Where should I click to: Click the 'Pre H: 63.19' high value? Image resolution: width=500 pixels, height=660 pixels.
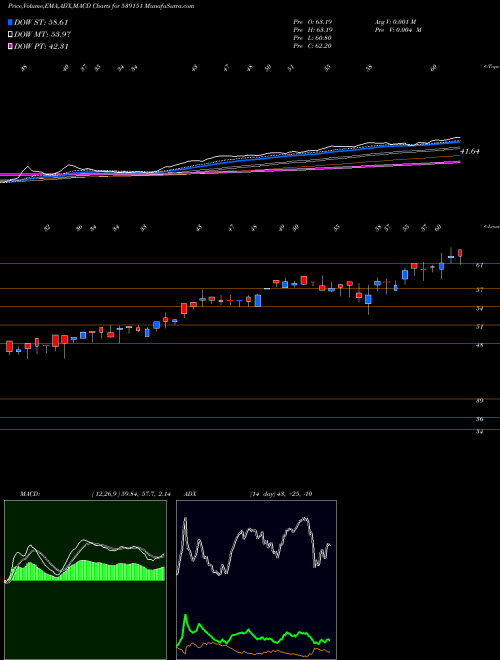click(x=313, y=30)
